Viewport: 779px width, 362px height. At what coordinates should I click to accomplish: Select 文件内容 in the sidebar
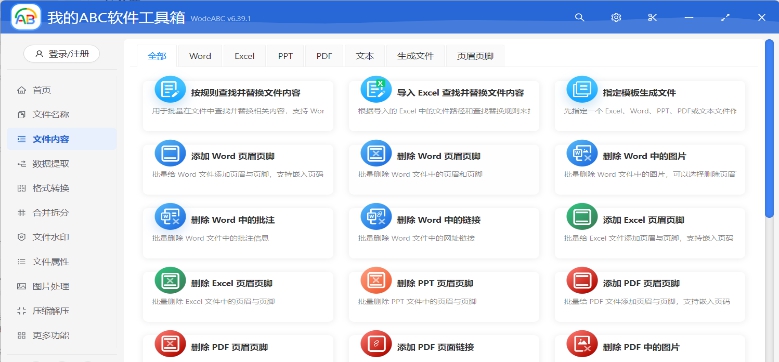pyautogui.click(x=62, y=139)
